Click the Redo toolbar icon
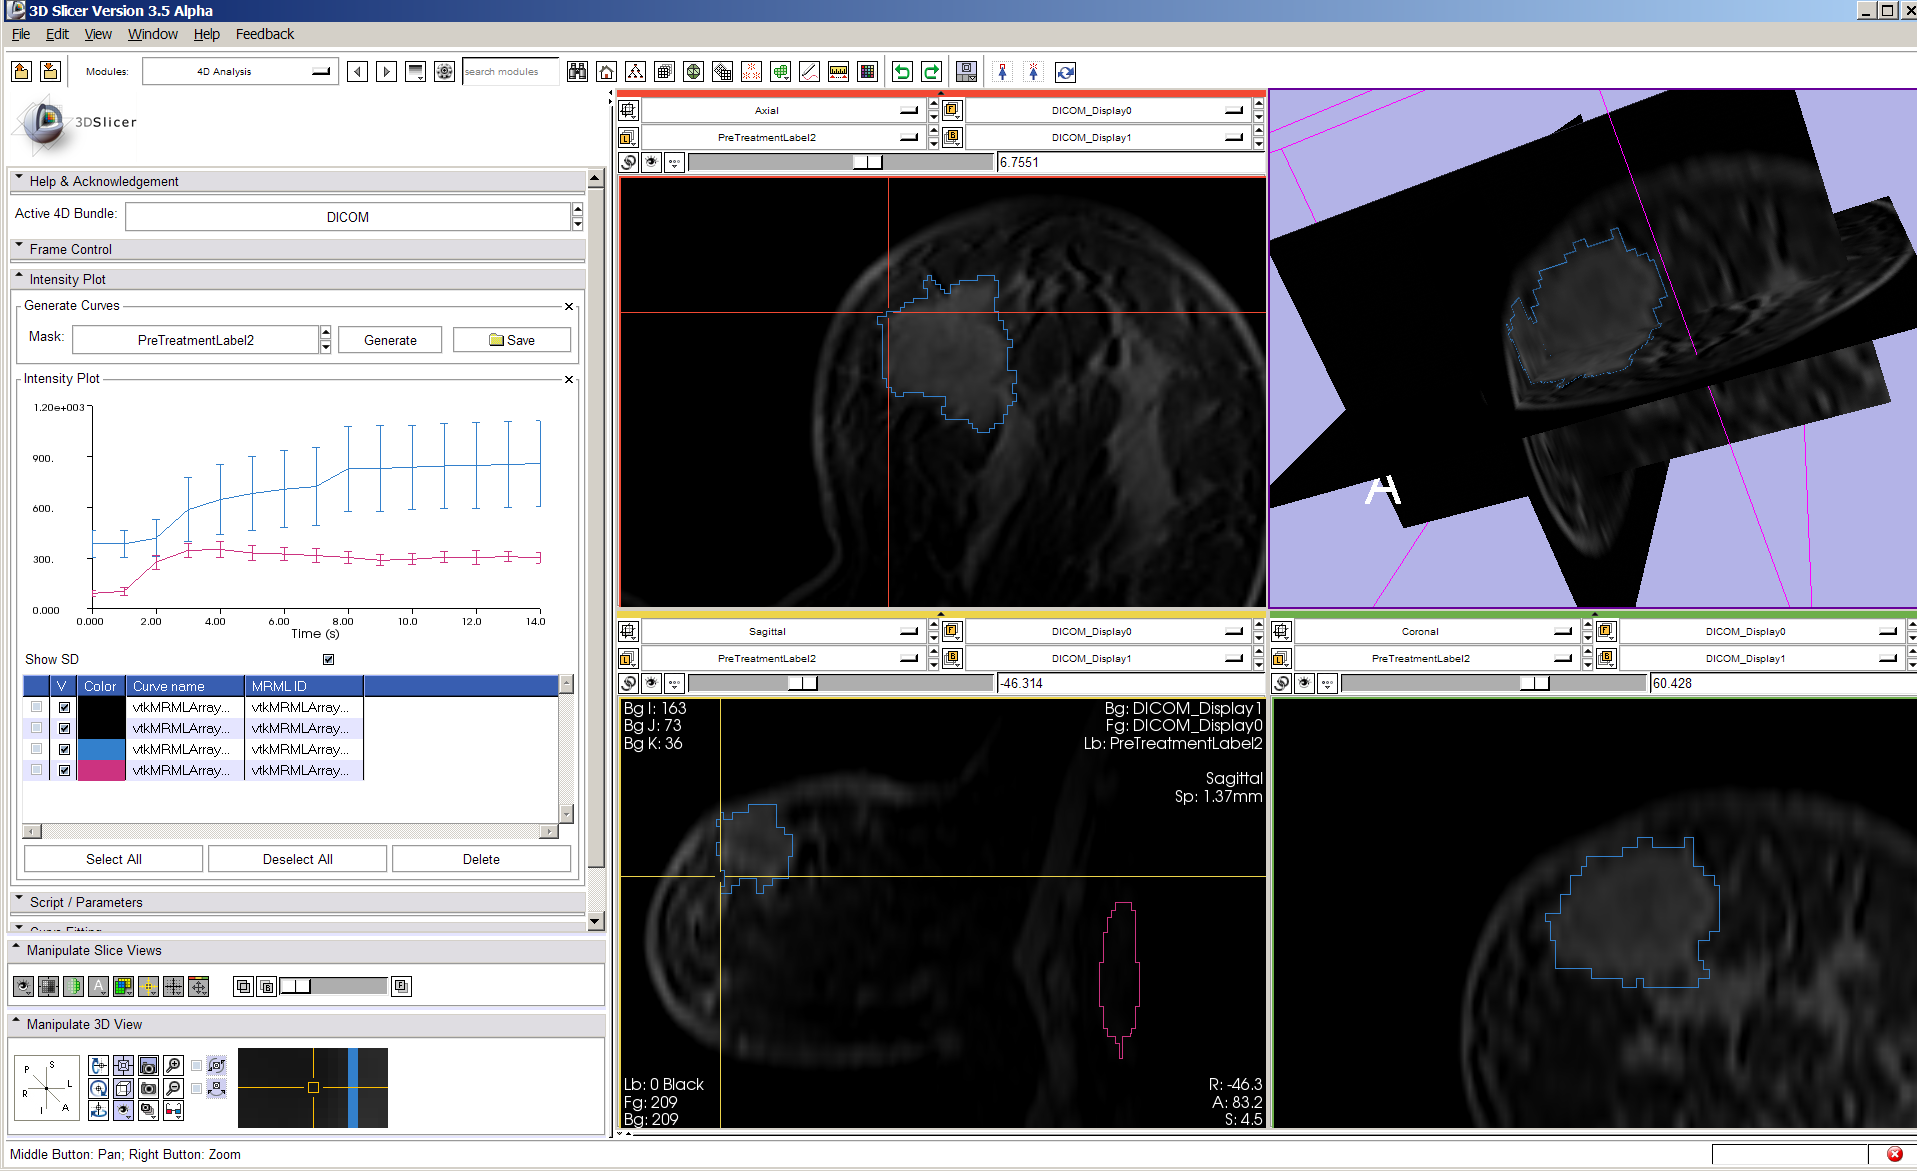The image size is (1917, 1171). (x=931, y=71)
